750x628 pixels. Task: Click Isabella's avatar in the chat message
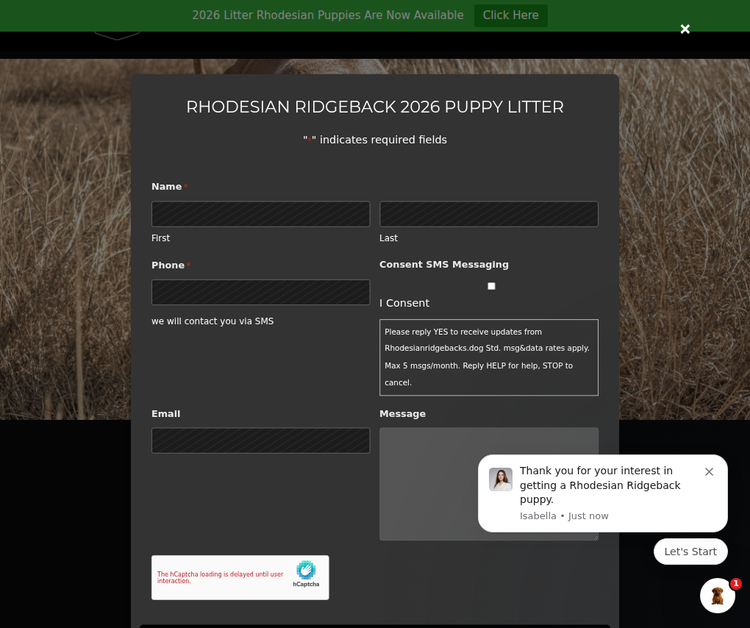(x=500, y=479)
